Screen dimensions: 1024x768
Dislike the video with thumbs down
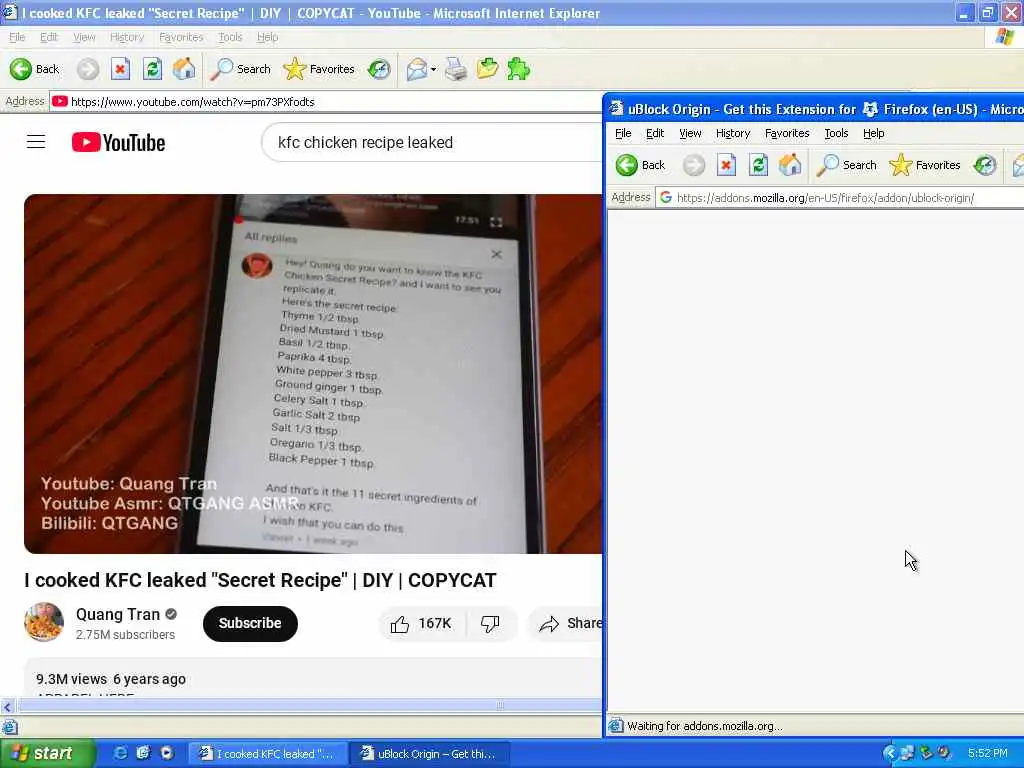coord(490,624)
